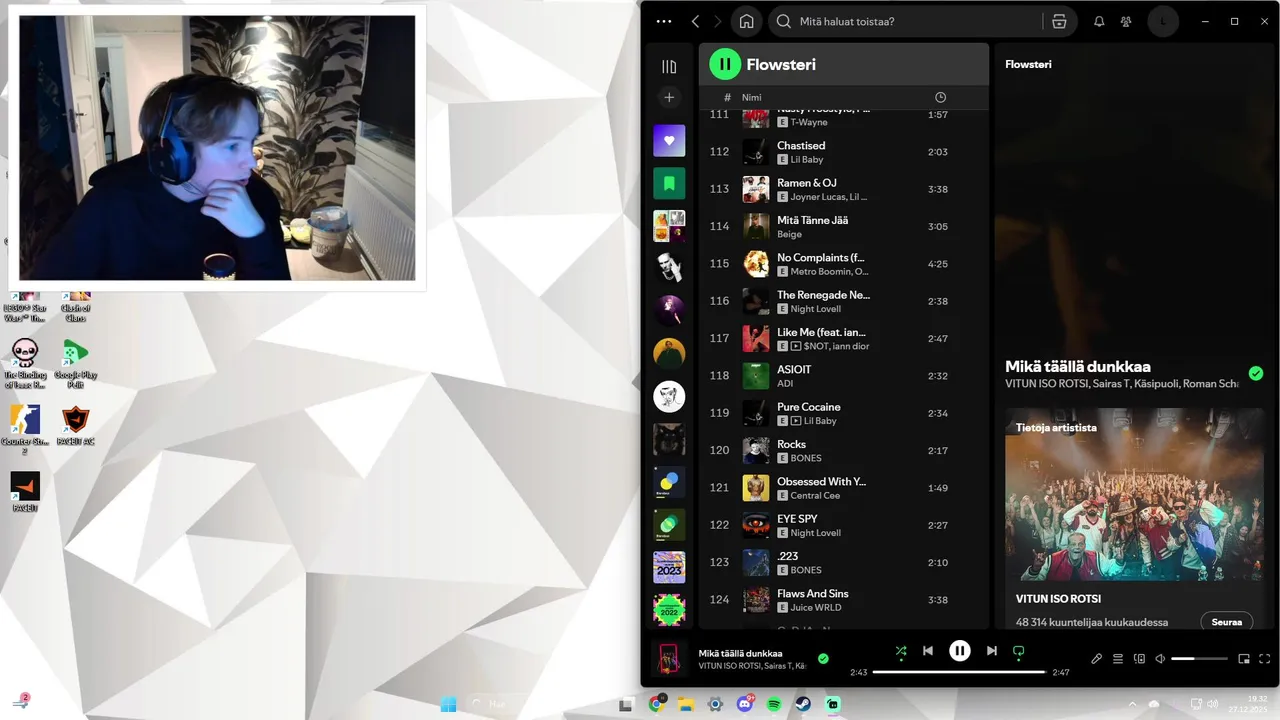
Task: Skip to previous track
Action: point(928,651)
